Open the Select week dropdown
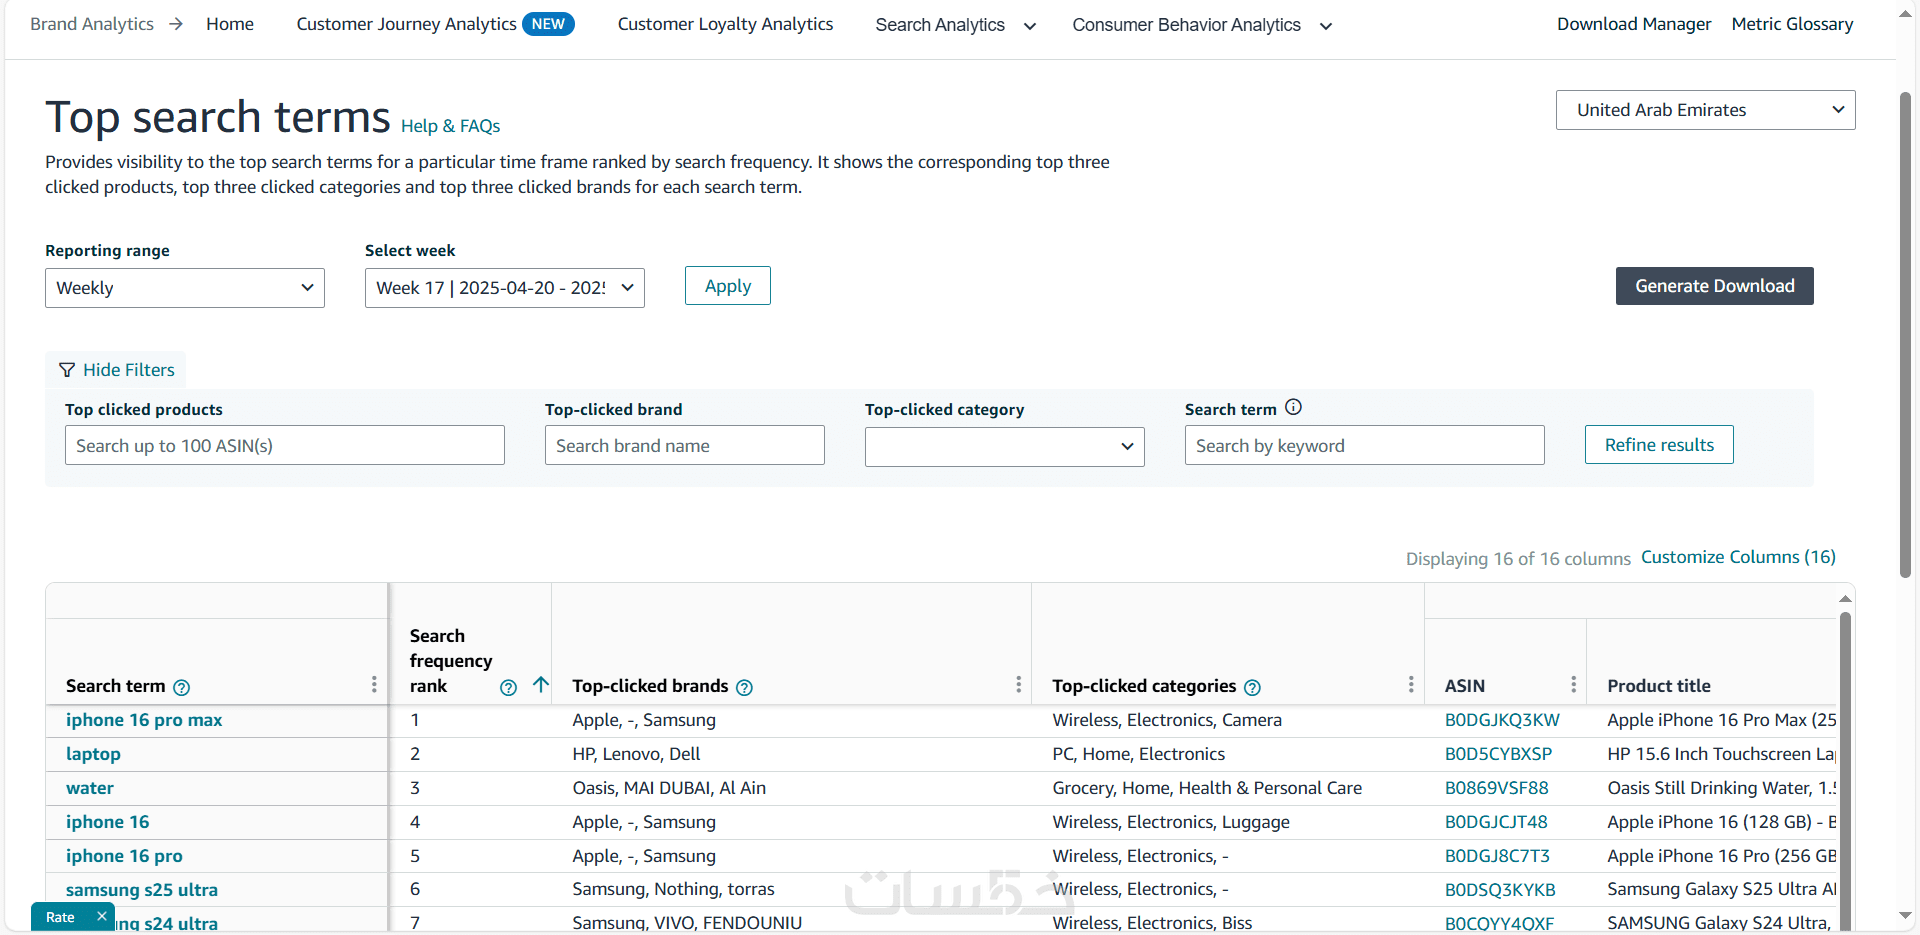1920x935 pixels. click(505, 288)
